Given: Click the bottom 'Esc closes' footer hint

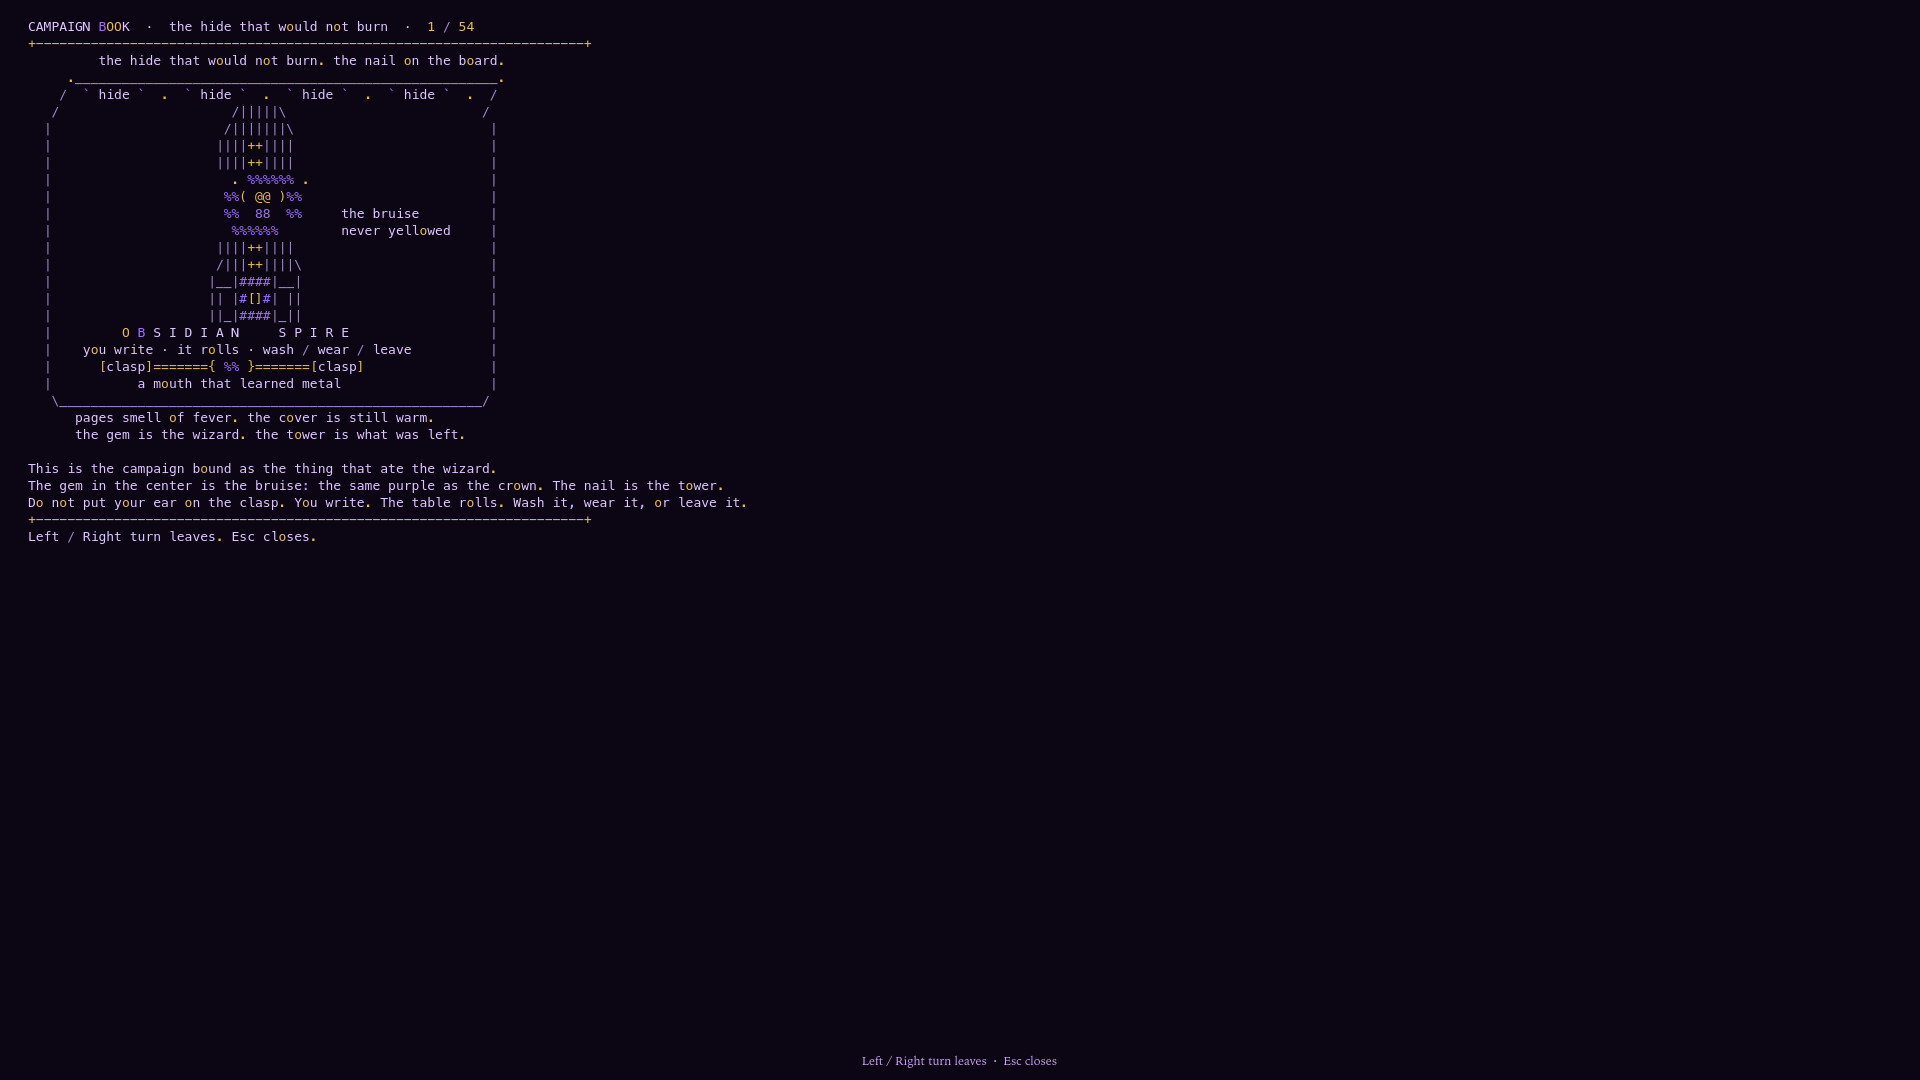Looking at the screenshot, I should click(1030, 1061).
